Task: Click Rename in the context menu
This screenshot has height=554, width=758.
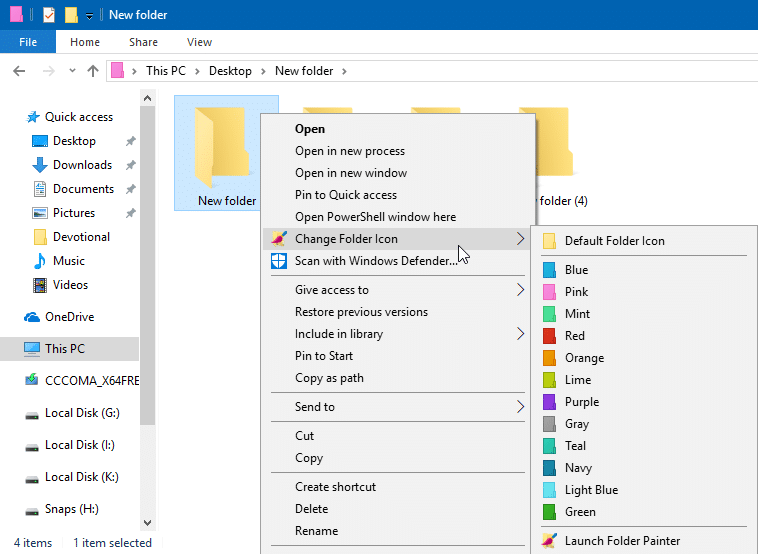Action: tap(397, 531)
